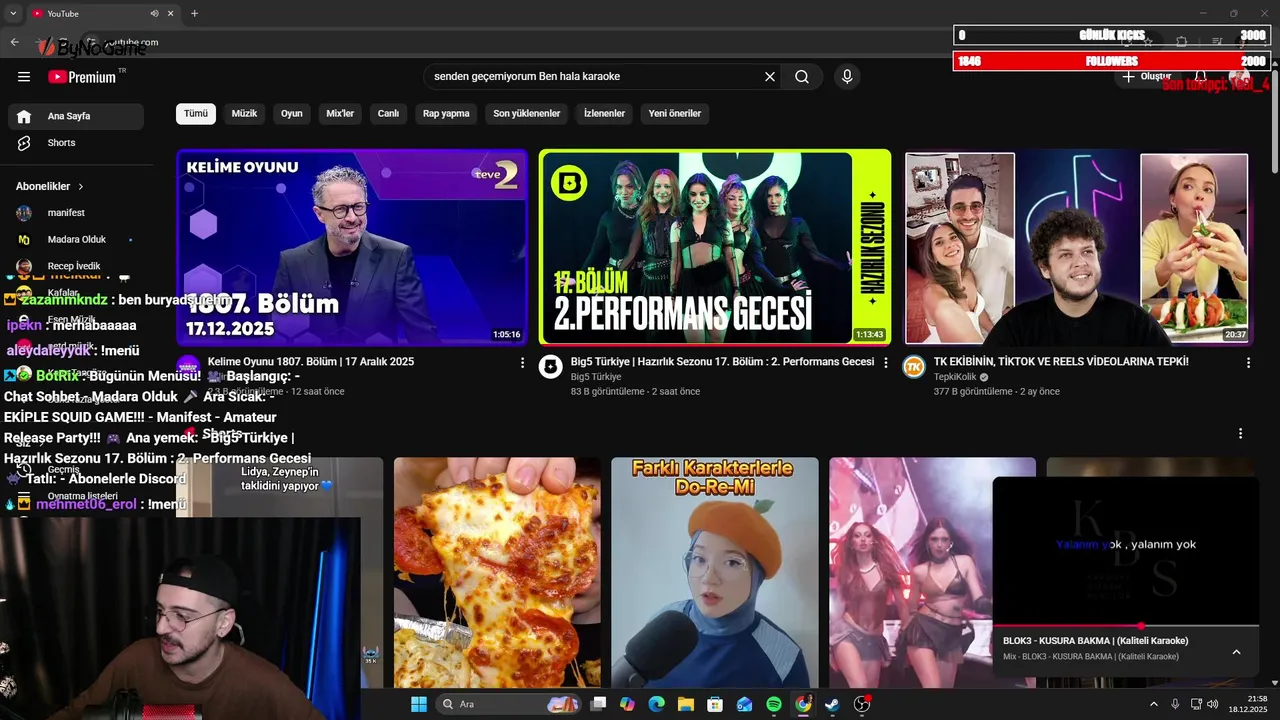1280x720 pixels.
Task: Open the TikTok reaction video thumbnail
Action: pos(1078,247)
